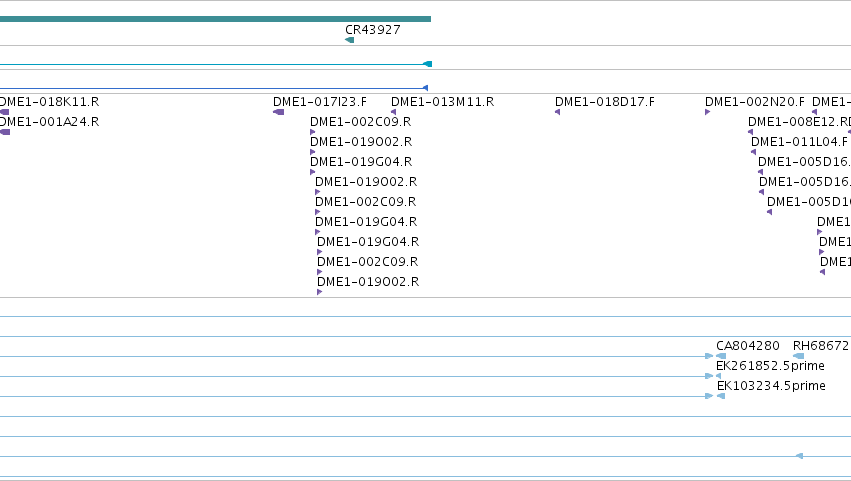
Task: Click the DME1-011L04.F label
Action: [799, 142]
